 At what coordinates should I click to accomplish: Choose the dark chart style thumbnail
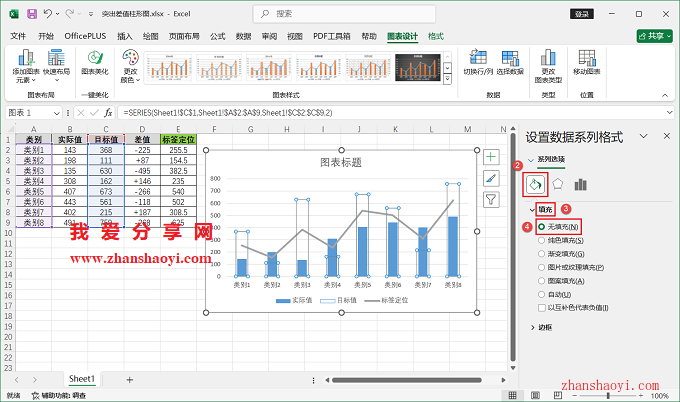click(x=418, y=67)
